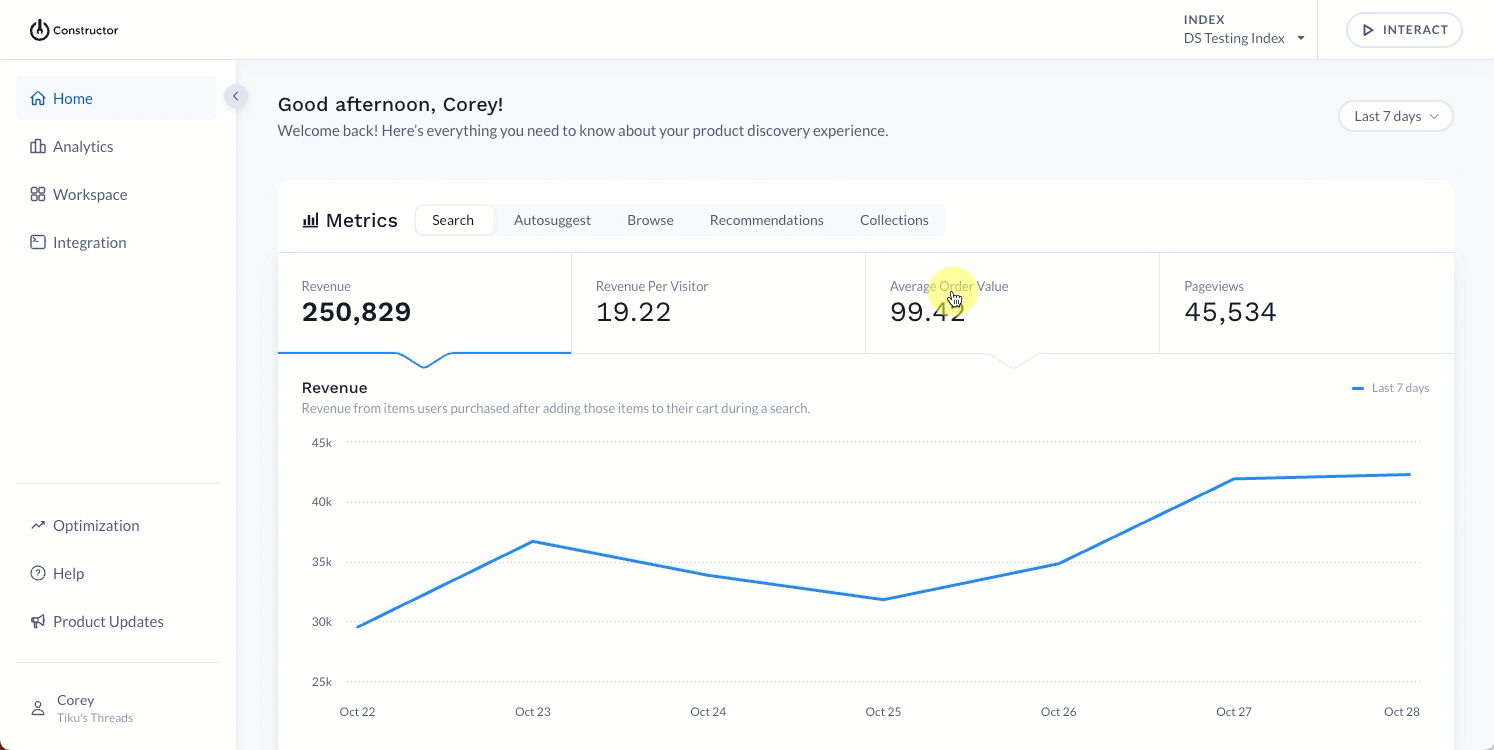This screenshot has height=750, width=1494.
Task: Switch to the Recommendations metrics tab
Action: [767, 220]
